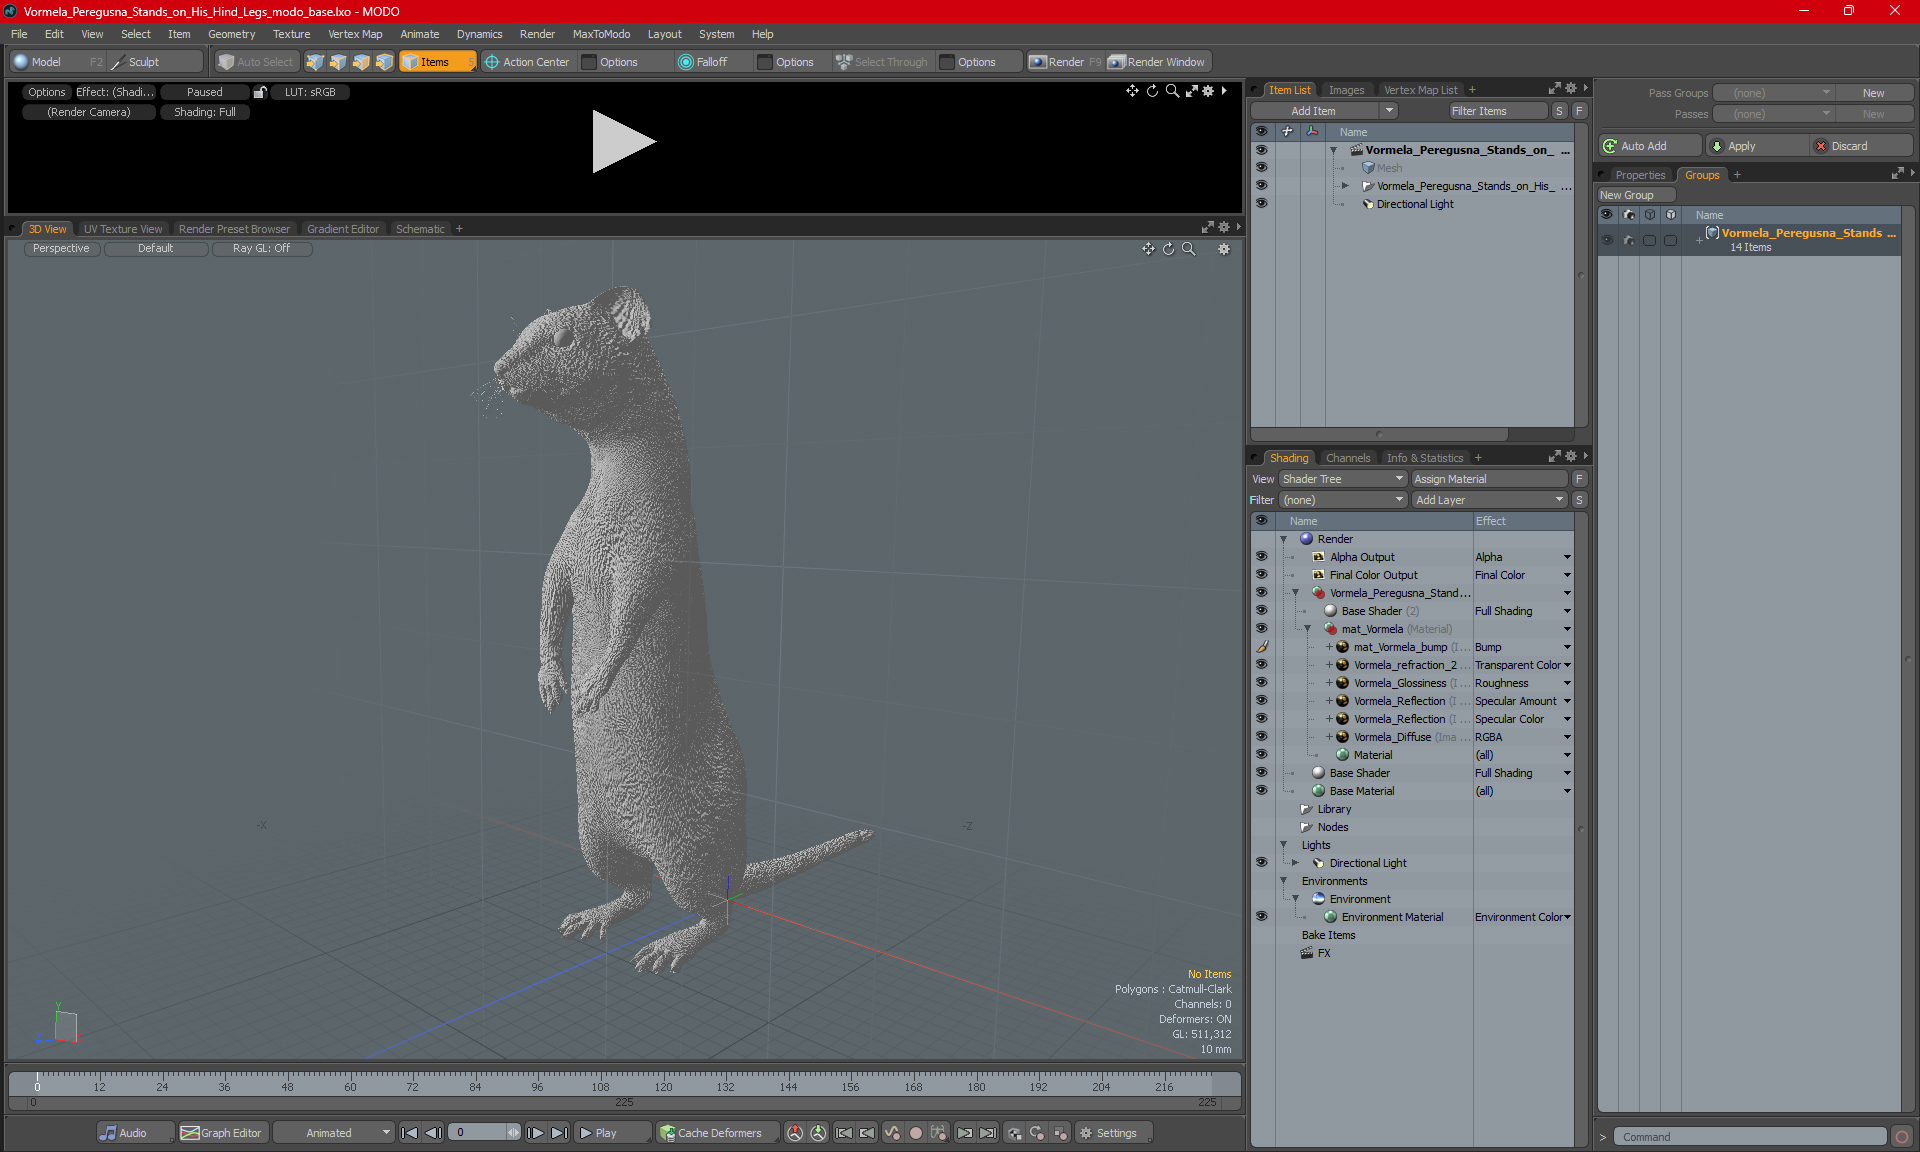The image size is (1920, 1152).
Task: Collapse the mat_Vormela material group
Action: pyautogui.click(x=1308, y=629)
